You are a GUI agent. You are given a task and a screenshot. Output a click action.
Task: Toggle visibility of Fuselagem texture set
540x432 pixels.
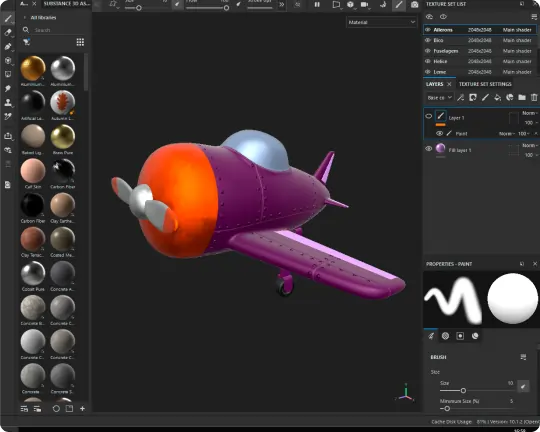(428, 51)
